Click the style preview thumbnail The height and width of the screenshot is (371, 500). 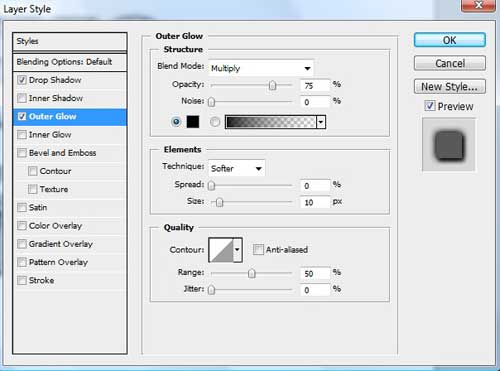[x=449, y=145]
